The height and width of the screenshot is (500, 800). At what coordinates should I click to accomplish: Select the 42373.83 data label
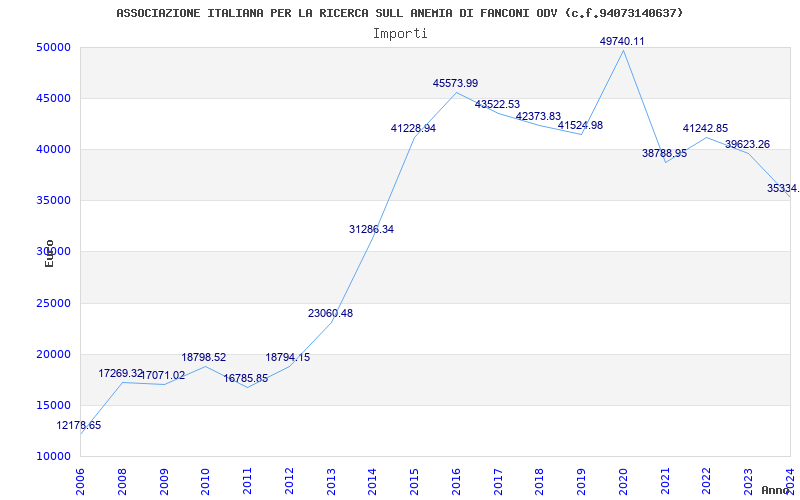pos(538,116)
